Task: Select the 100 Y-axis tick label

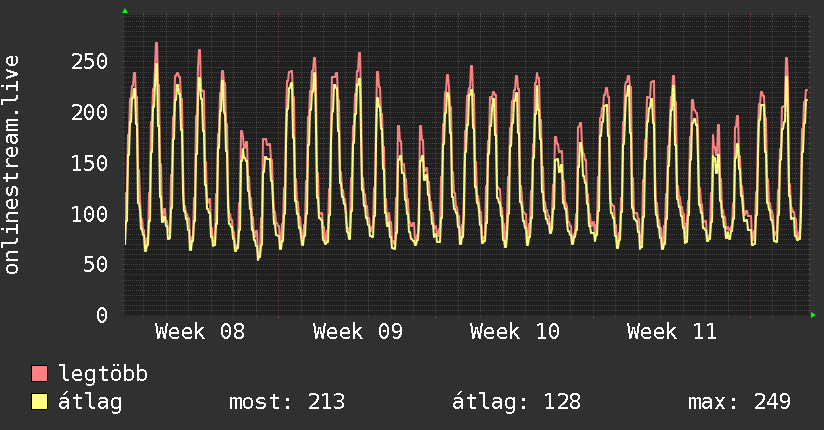Action: (89, 214)
